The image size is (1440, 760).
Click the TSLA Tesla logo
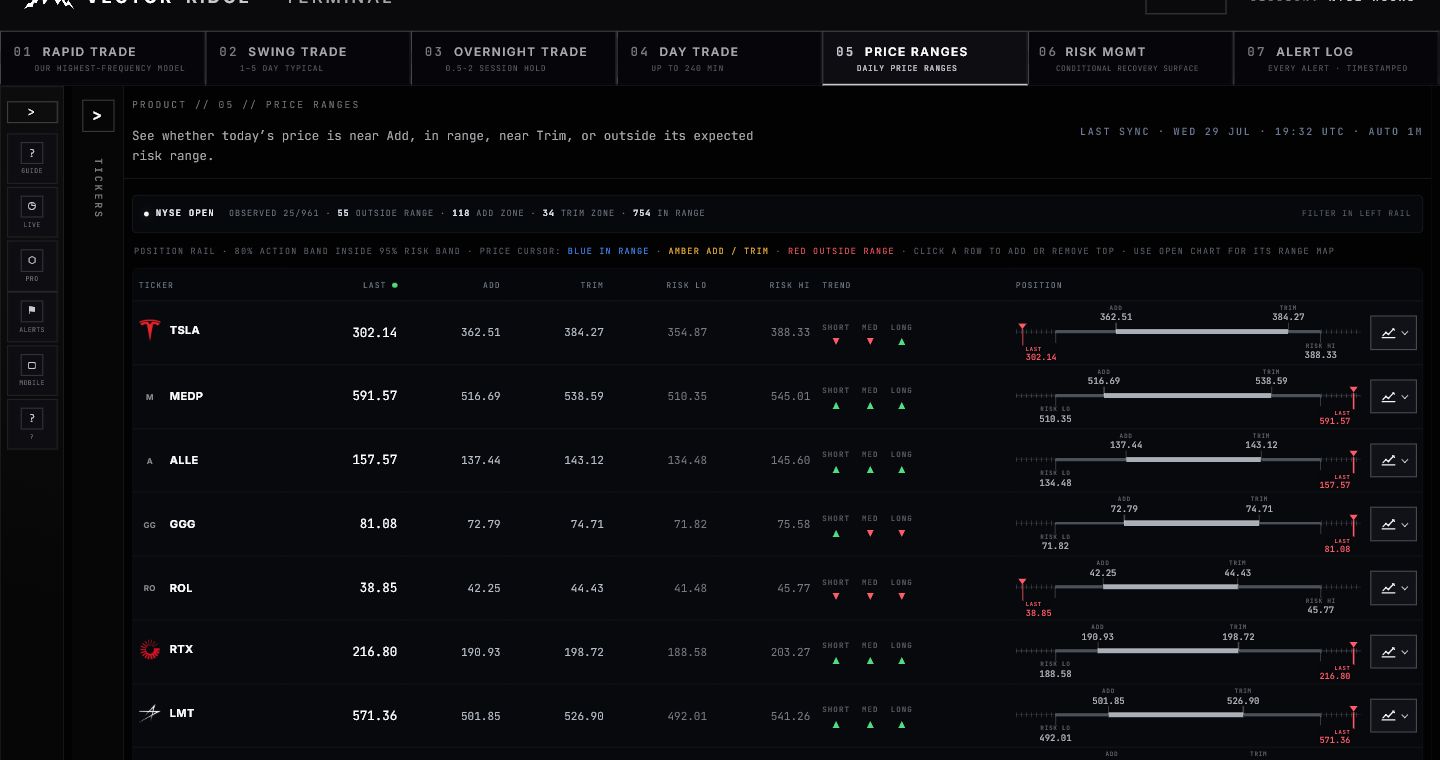coord(150,329)
